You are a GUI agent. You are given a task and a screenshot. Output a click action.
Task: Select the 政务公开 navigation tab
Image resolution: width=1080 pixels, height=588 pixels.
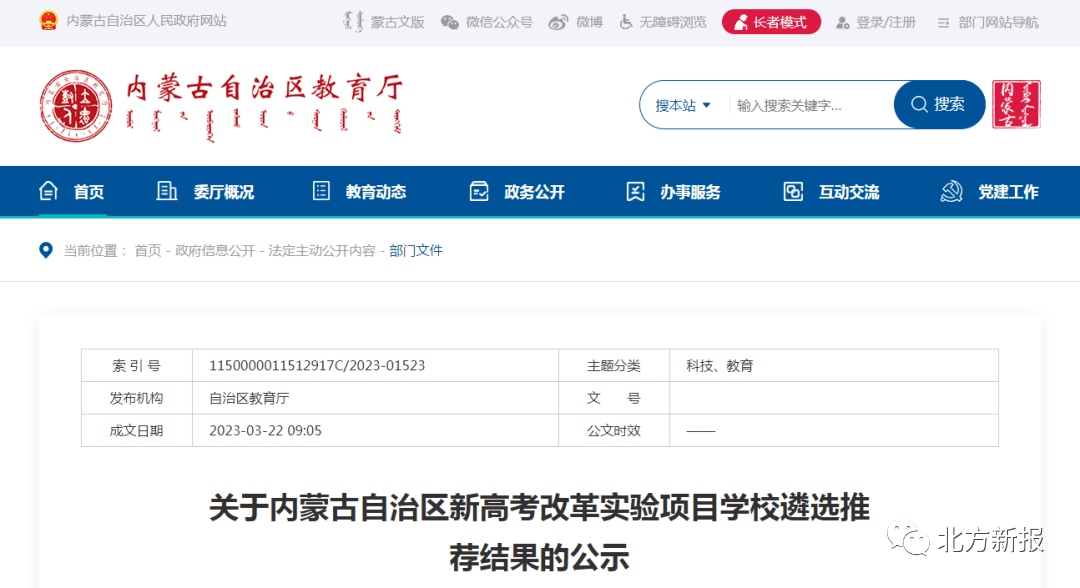point(517,192)
